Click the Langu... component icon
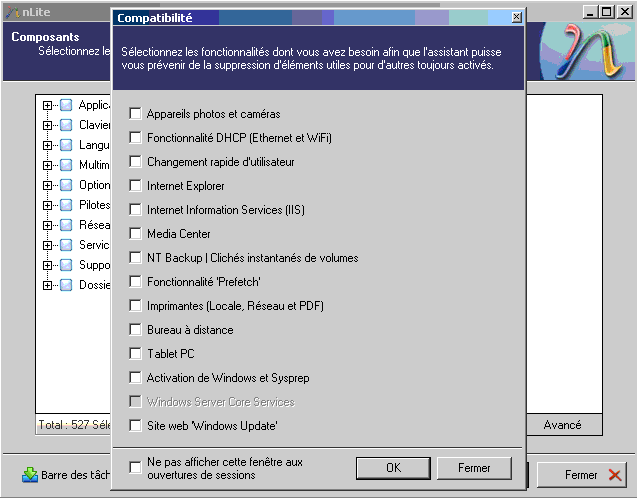This screenshot has height=498, width=637. pos(66,145)
